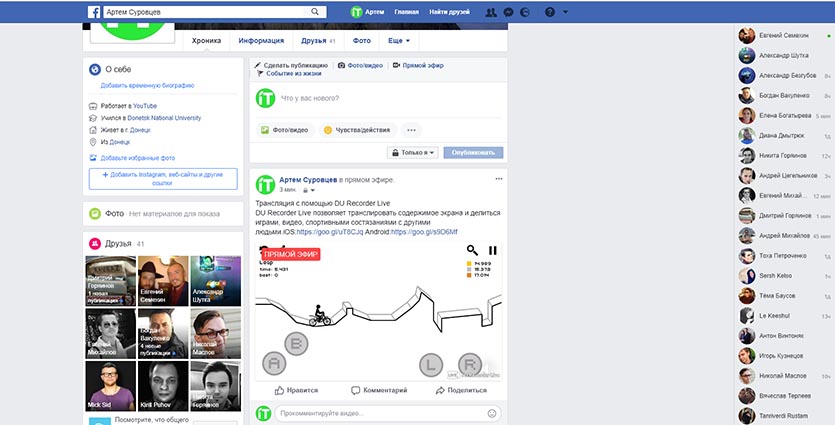Image resolution: width=835 pixels, height=425 pixels.
Task: Open chat with Tanriverdi Rustam
Action: [x=784, y=415]
